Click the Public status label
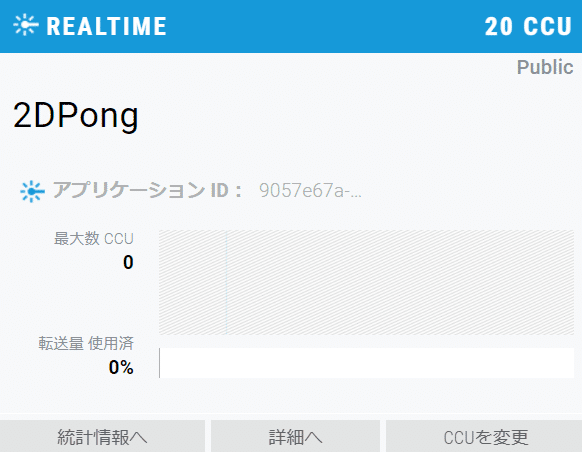Screen dimensions: 582x452 tap(545, 67)
